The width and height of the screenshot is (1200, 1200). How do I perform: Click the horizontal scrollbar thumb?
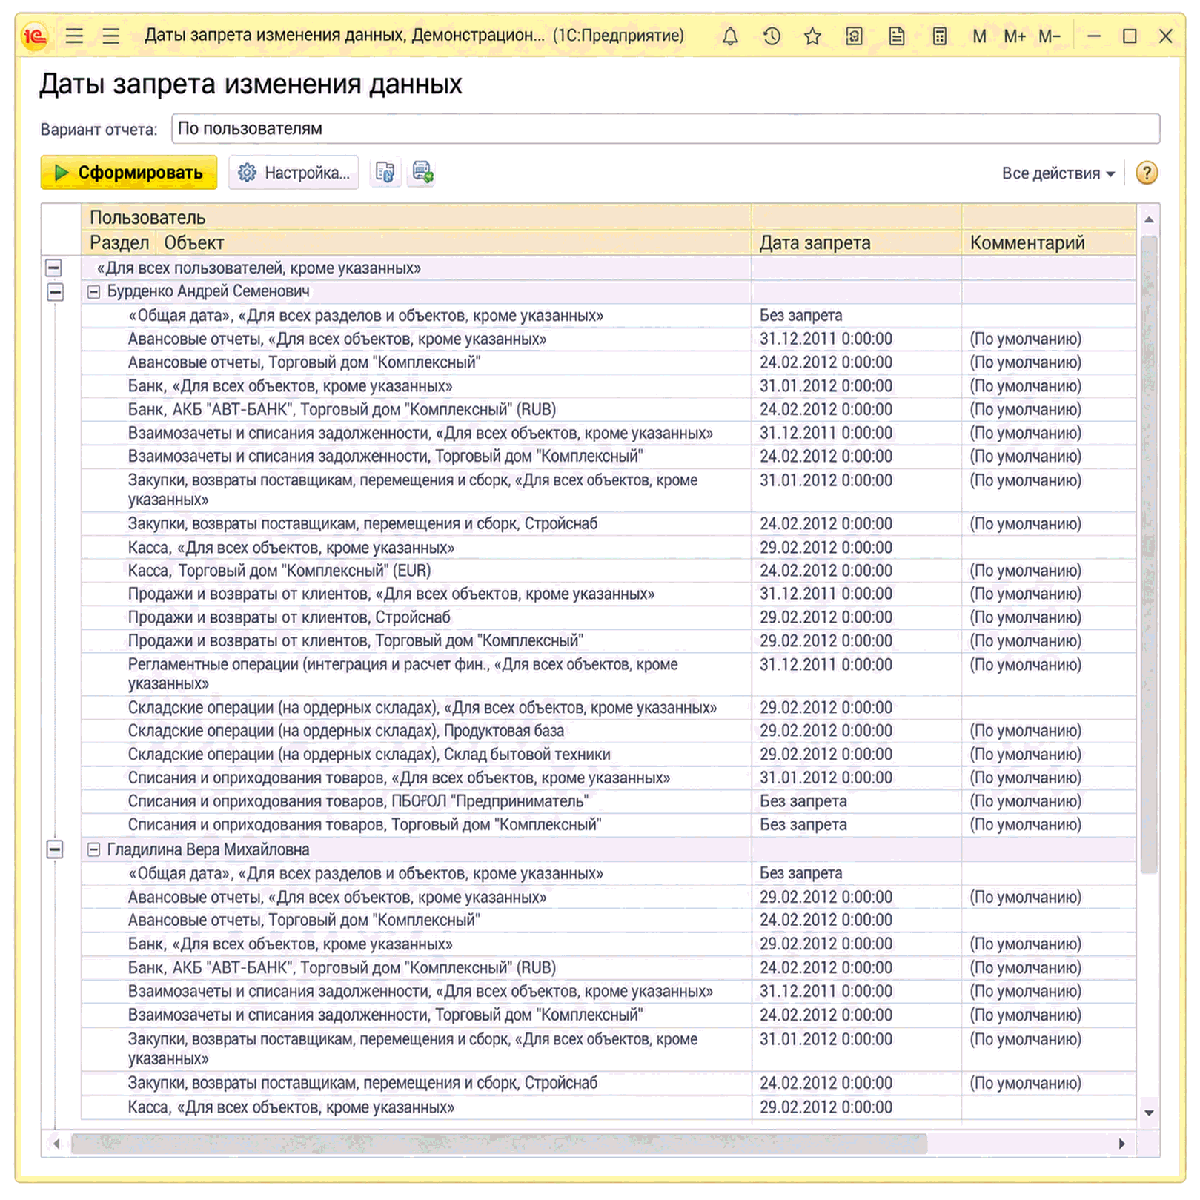pyautogui.click(x=498, y=1143)
